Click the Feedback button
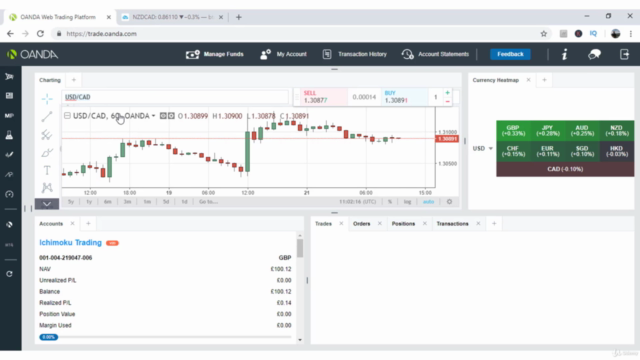 510,54
